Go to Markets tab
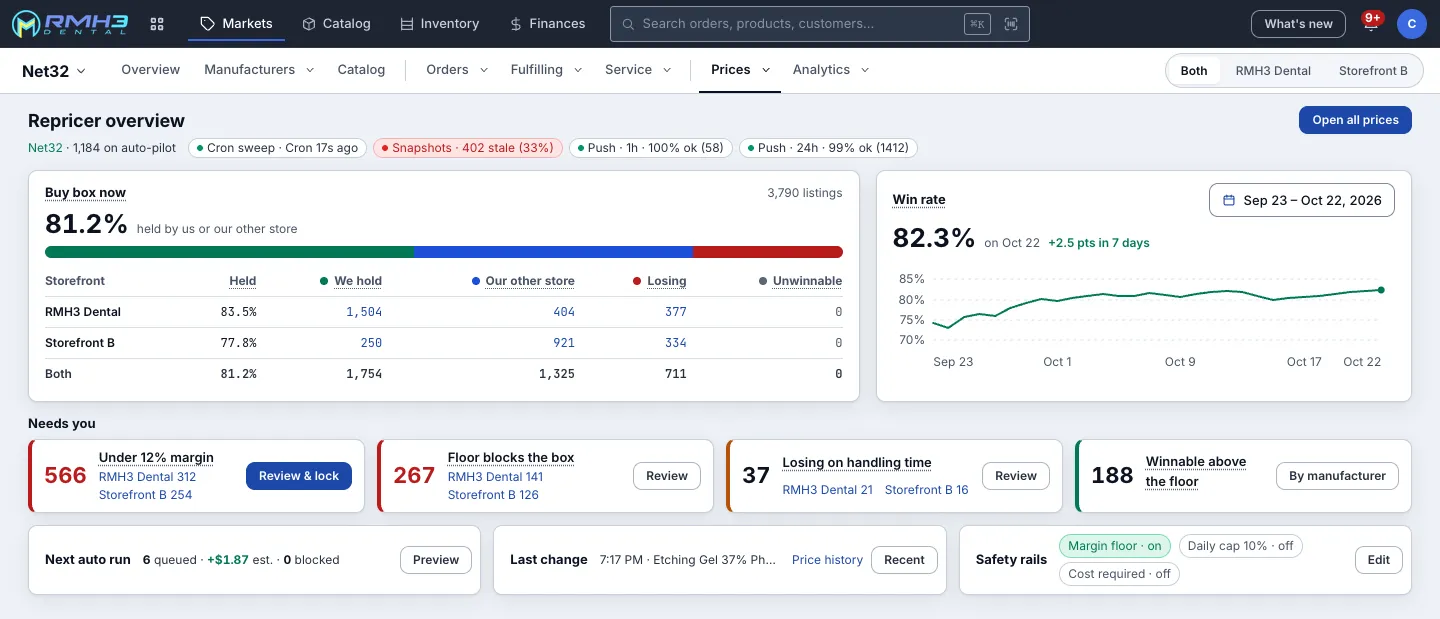Screen dimensions: 1440x619 [x=236, y=24]
